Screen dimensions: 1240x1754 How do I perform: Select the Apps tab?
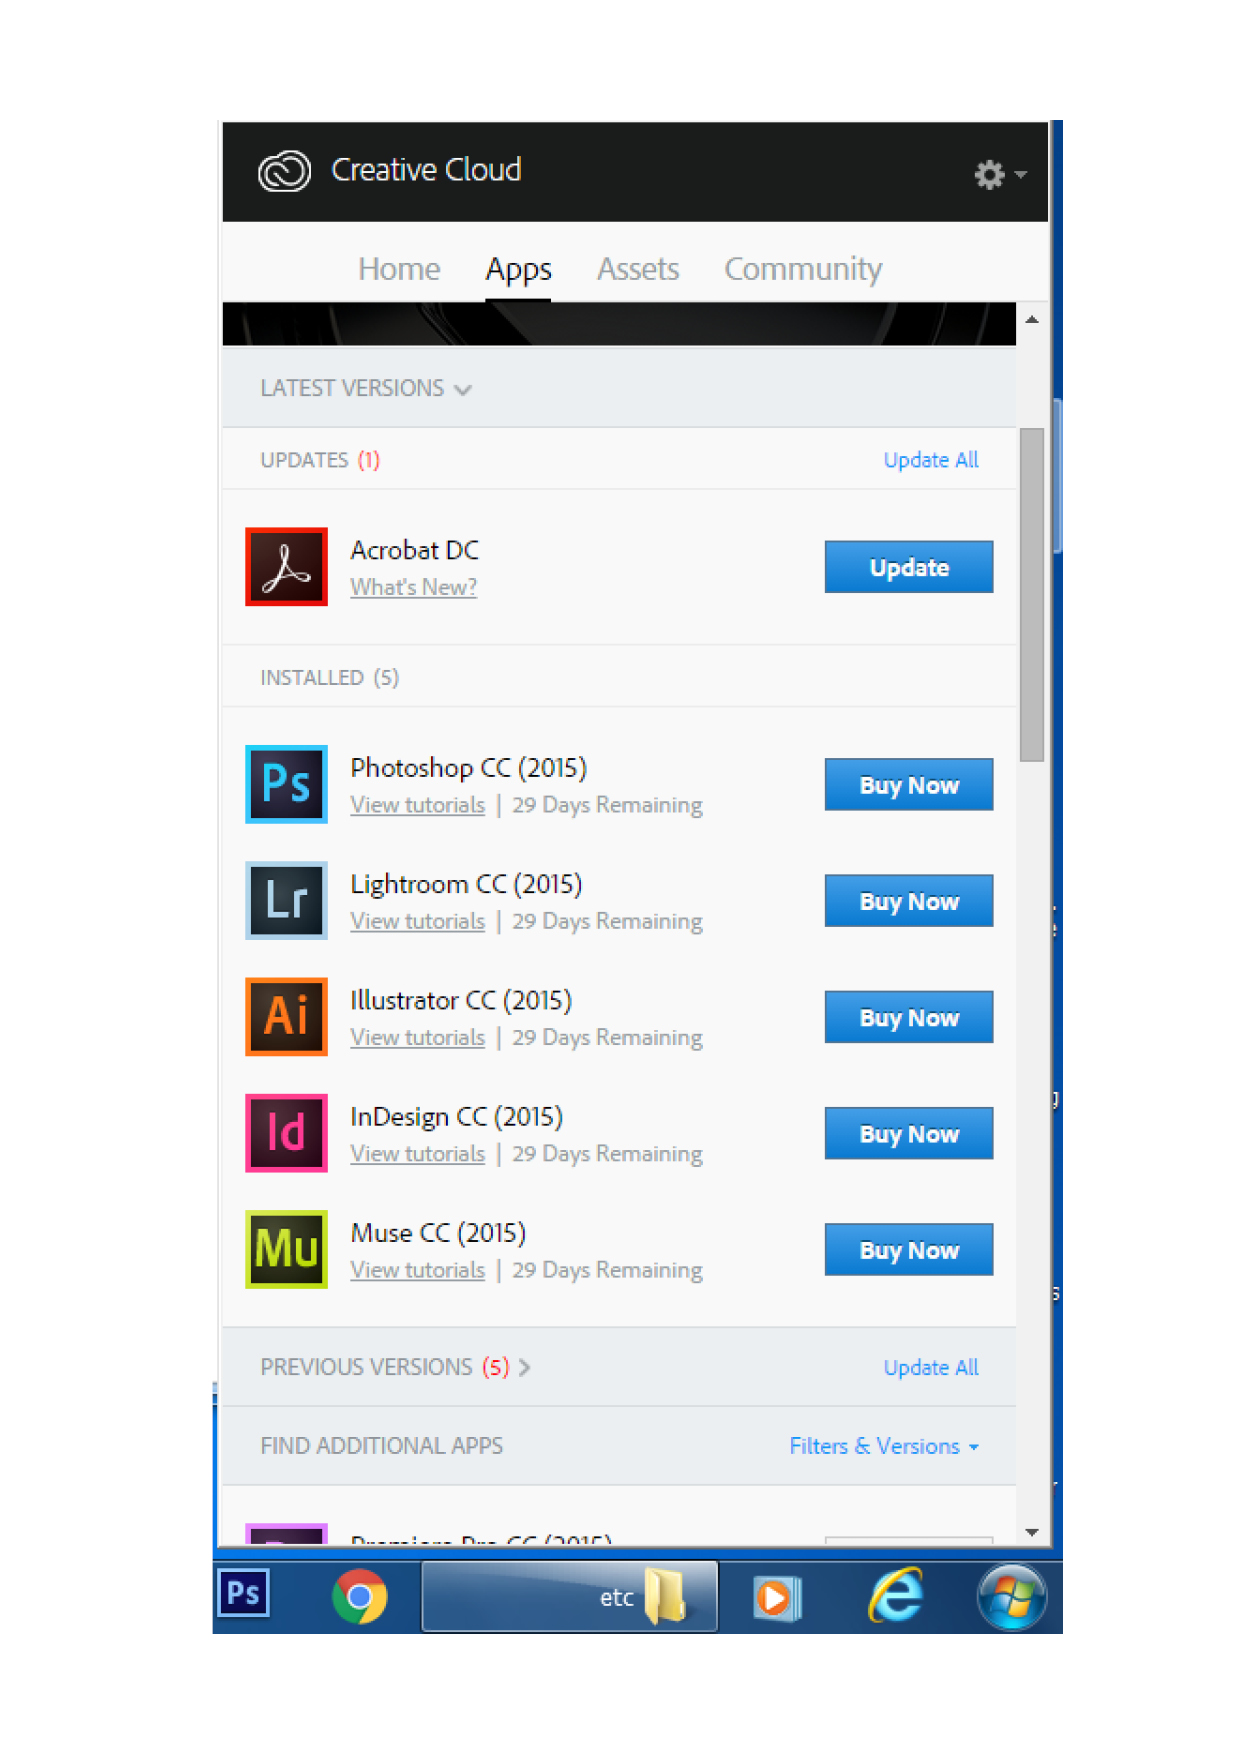pyautogui.click(x=518, y=270)
